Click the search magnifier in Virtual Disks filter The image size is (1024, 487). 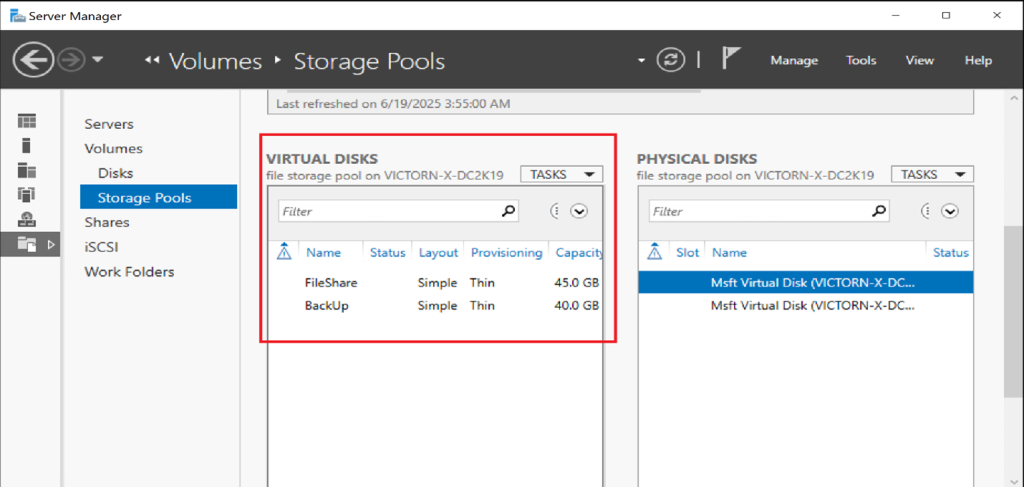point(508,211)
